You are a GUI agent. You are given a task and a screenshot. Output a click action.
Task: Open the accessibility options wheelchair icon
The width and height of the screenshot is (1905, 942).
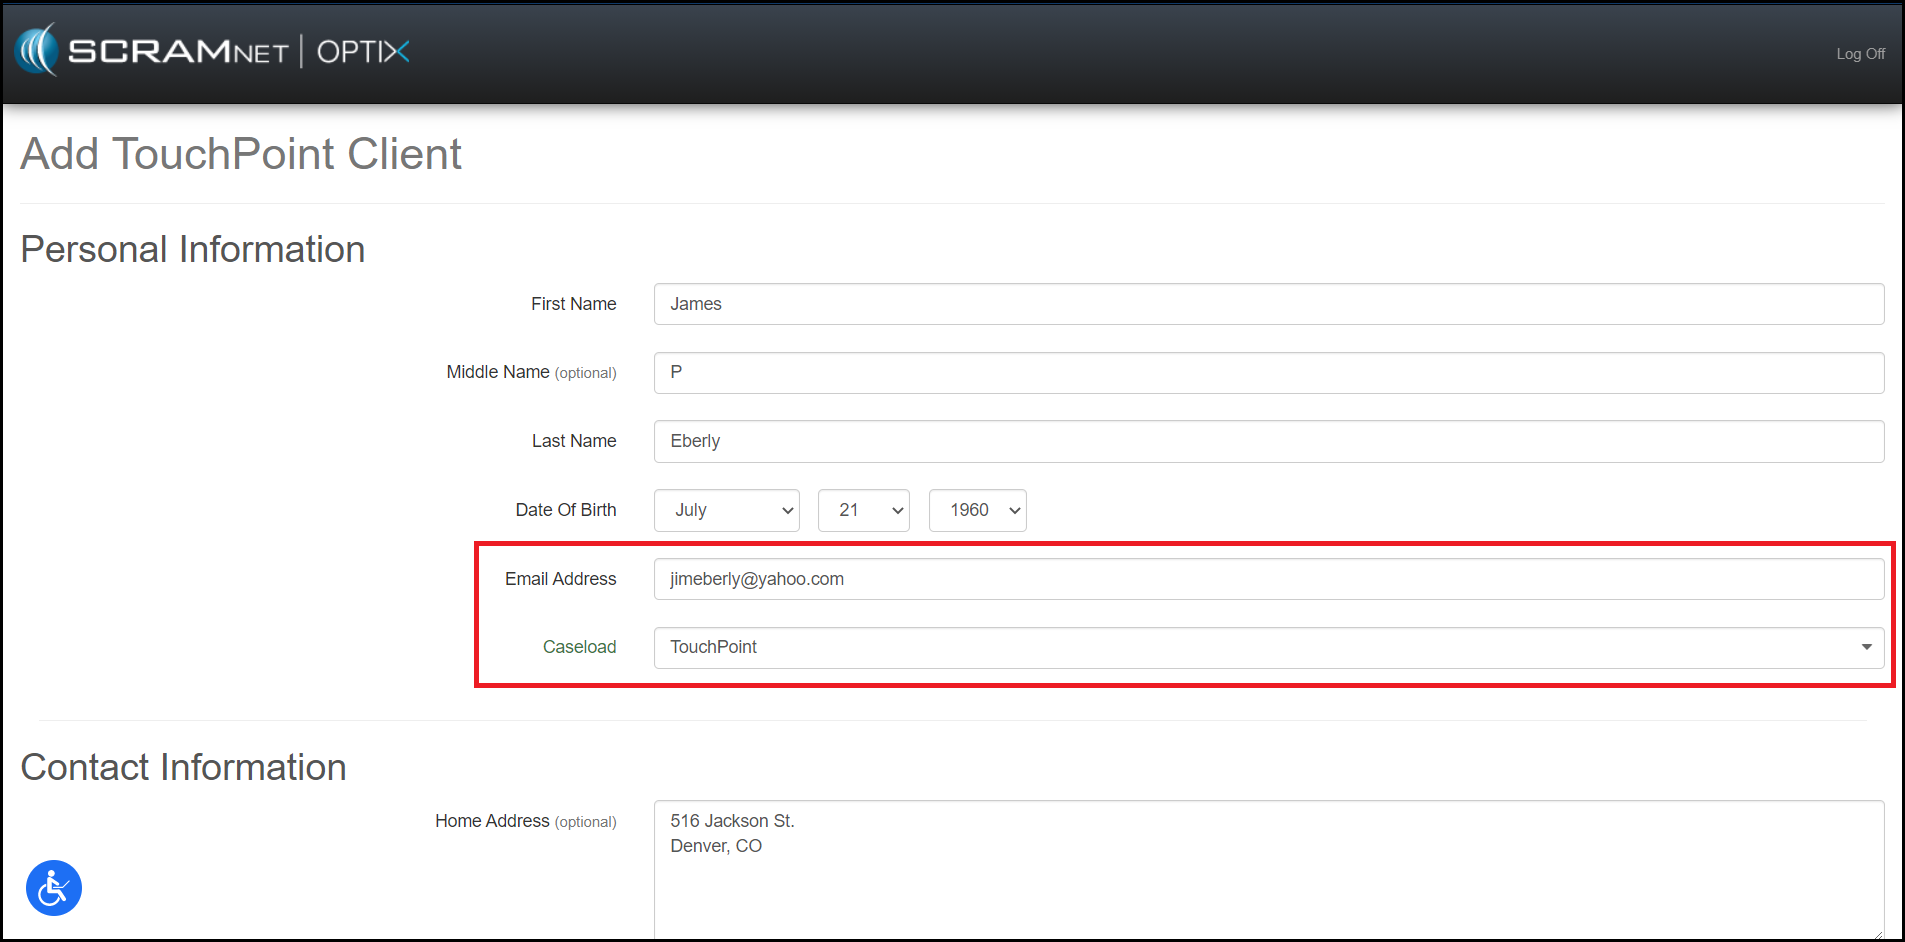click(54, 888)
